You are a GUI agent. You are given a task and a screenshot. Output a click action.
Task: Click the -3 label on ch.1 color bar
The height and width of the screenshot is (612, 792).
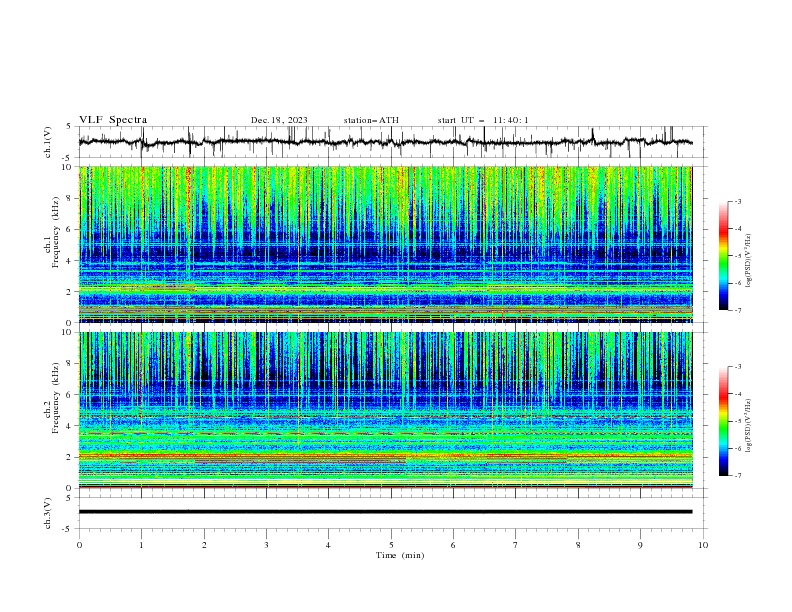coord(738,201)
